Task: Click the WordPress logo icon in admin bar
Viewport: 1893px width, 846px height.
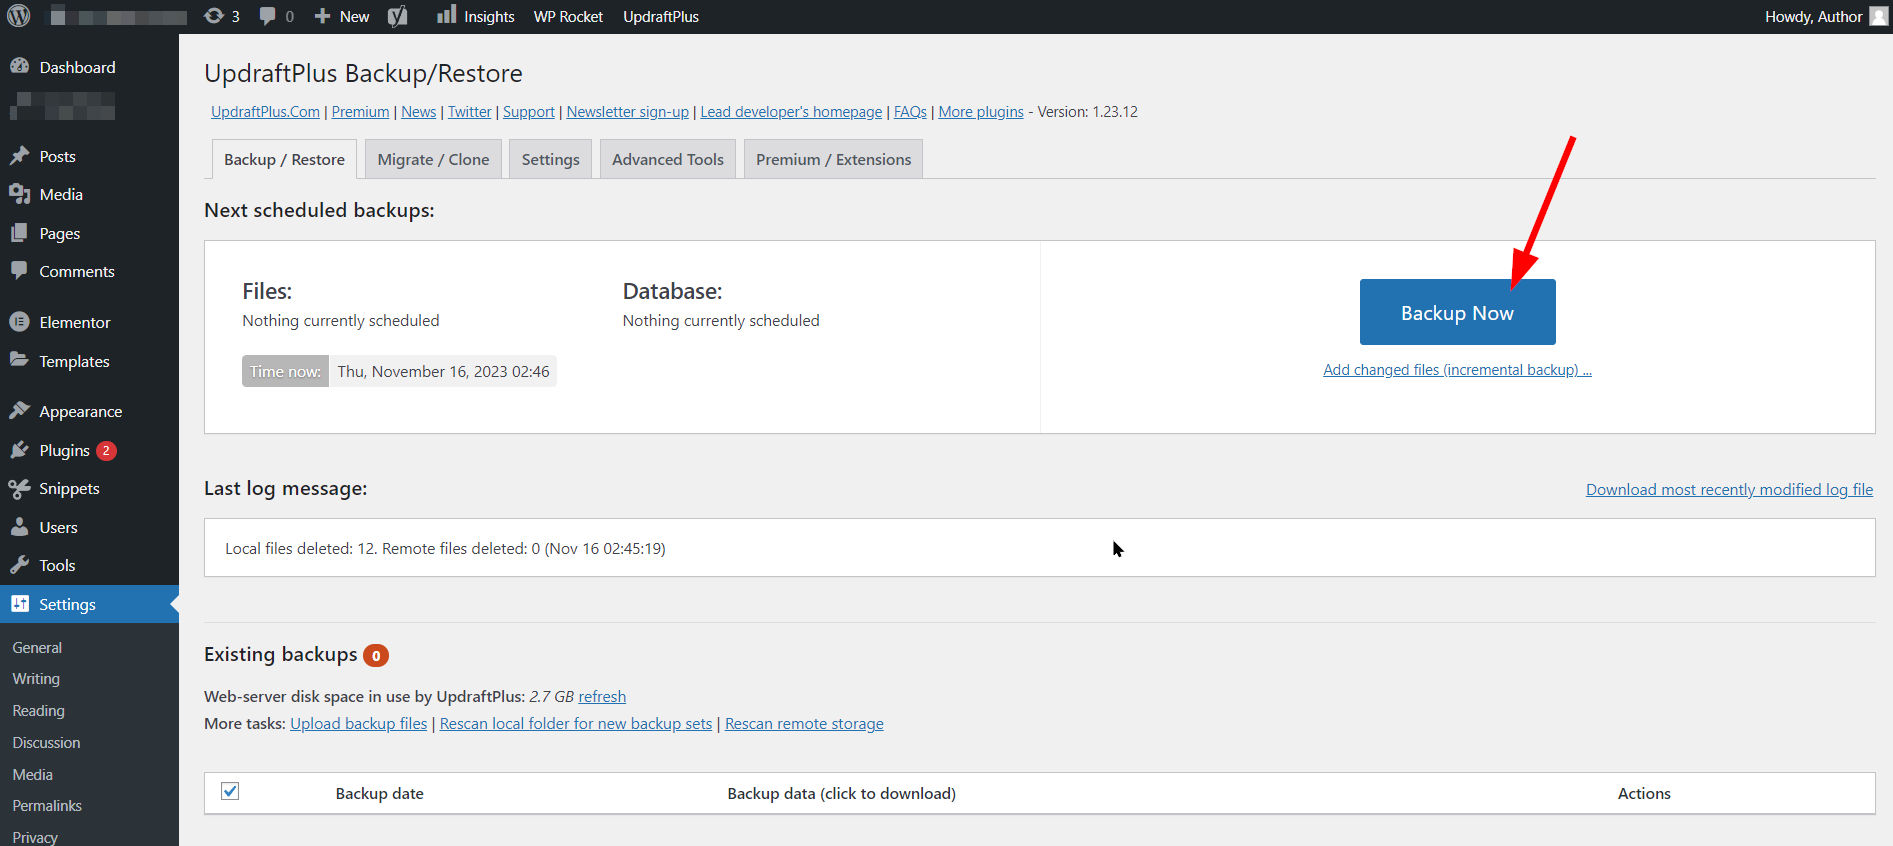Action: coord(19,16)
